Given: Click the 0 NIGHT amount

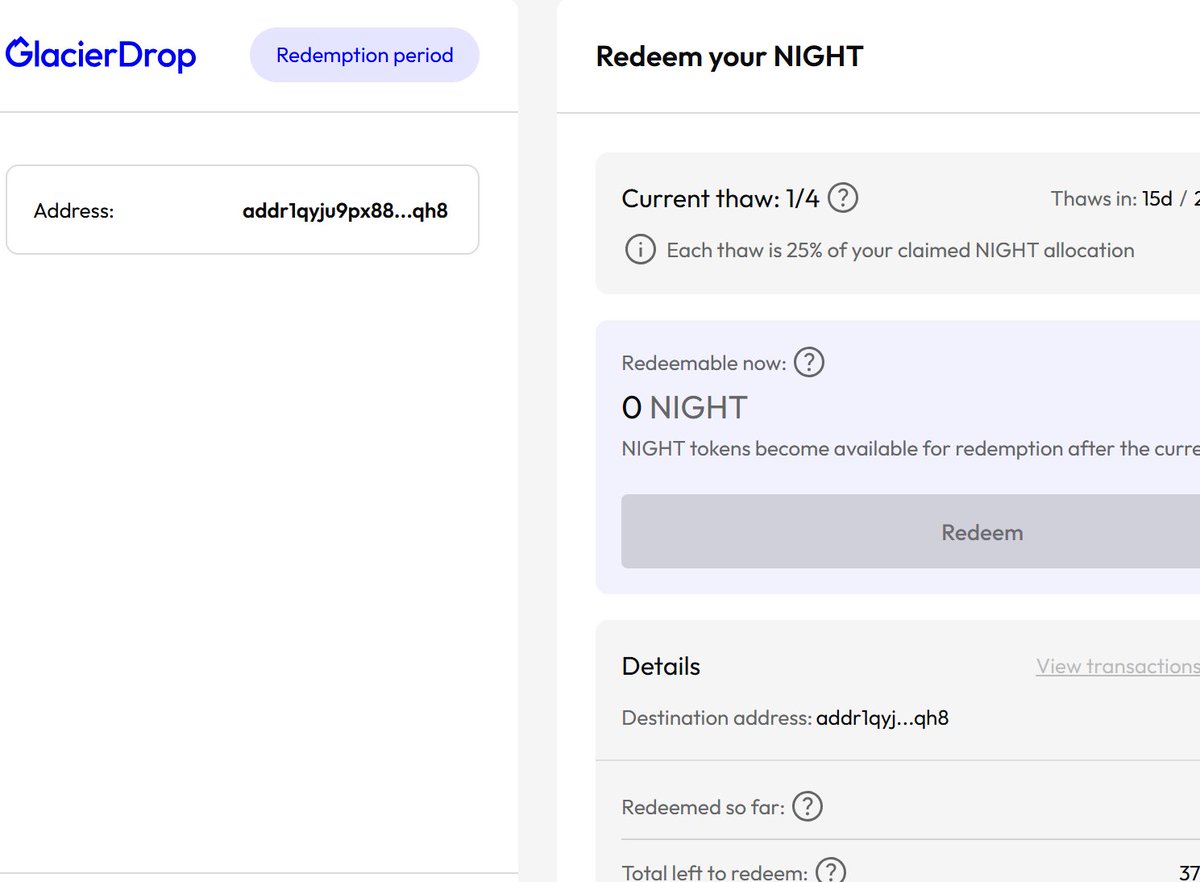Looking at the screenshot, I should pyautogui.click(x=684, y=407).
